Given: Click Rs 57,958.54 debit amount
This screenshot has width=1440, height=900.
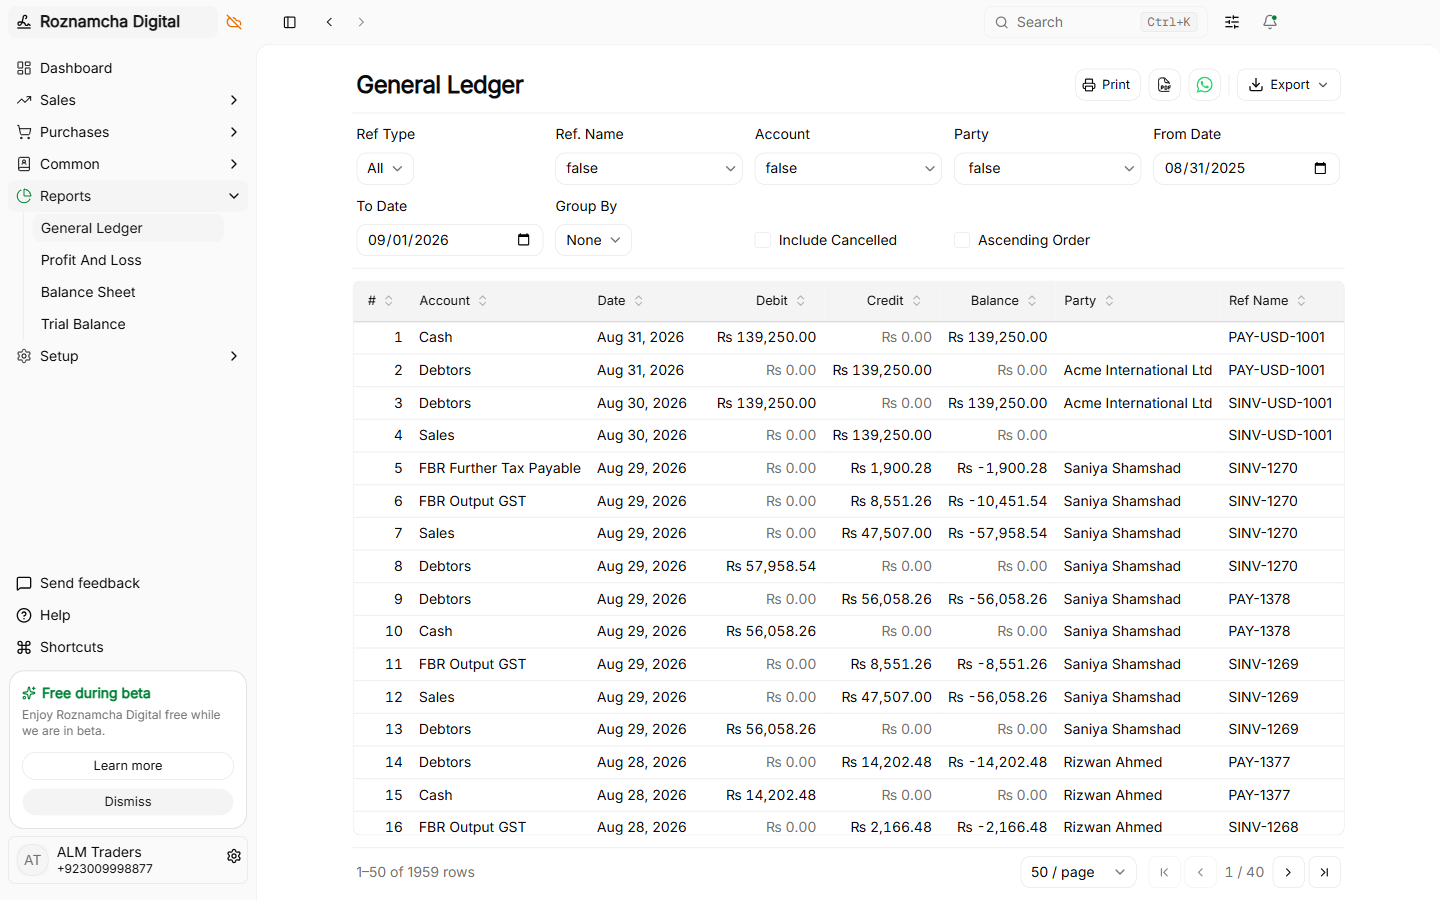Looking at the screenshot, I should coord(771,566).
